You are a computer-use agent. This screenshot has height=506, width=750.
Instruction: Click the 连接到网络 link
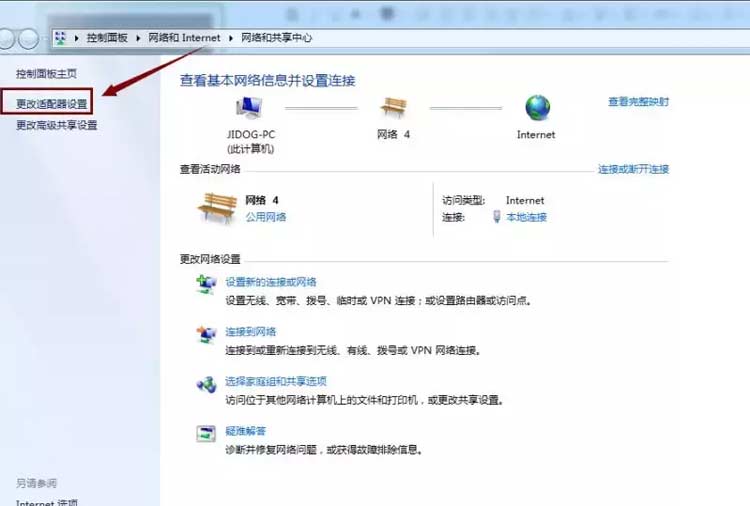pos(251,332)
